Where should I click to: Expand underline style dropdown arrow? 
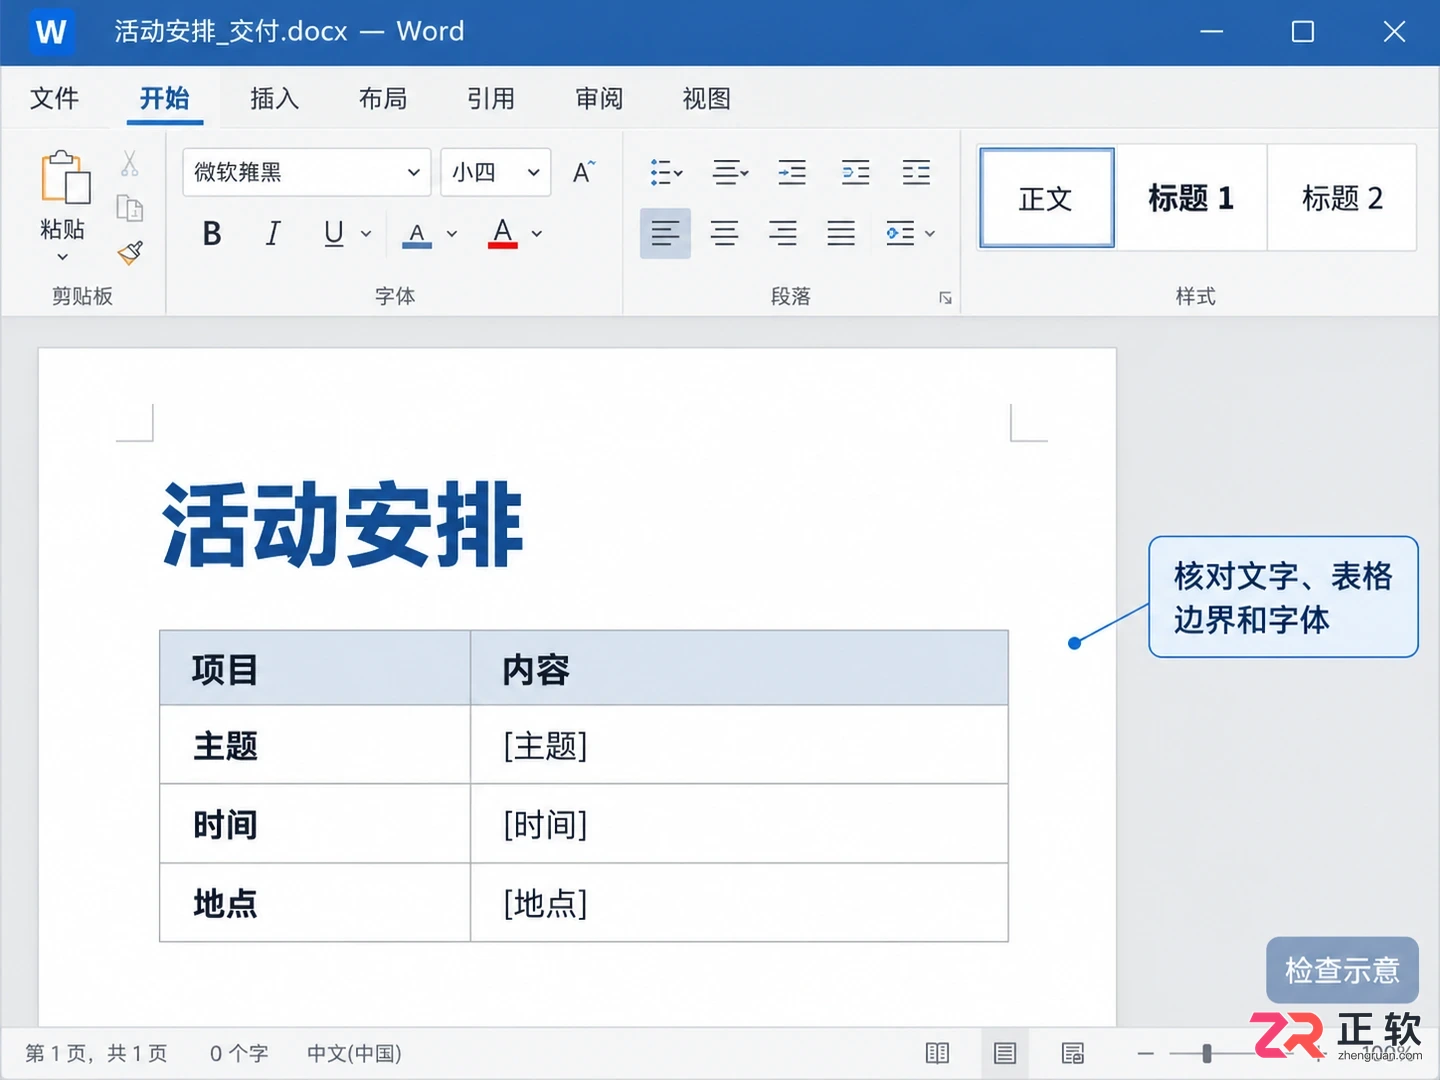click(366, 234)
